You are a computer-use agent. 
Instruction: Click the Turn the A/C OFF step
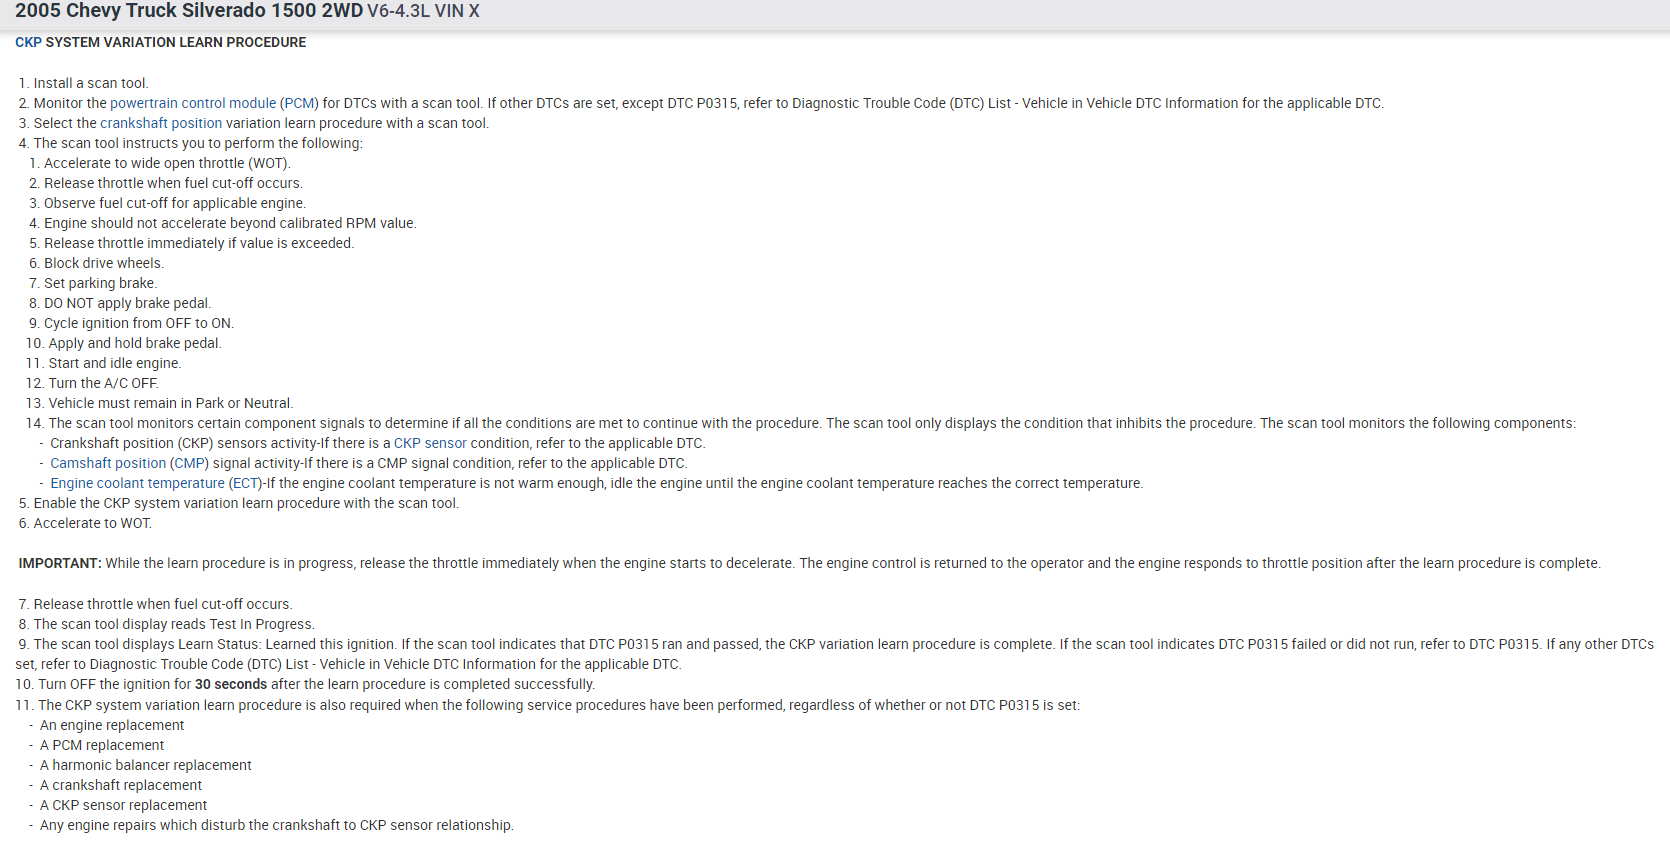click(x=103, y=383)
